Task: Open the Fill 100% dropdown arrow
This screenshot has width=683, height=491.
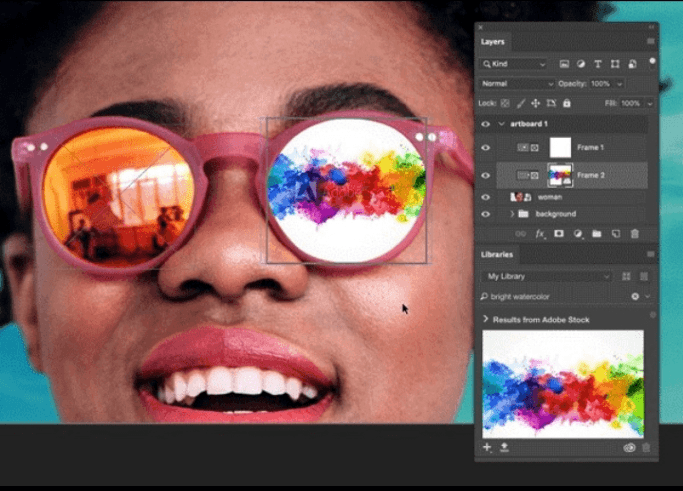Action: [x=649, y=104]
